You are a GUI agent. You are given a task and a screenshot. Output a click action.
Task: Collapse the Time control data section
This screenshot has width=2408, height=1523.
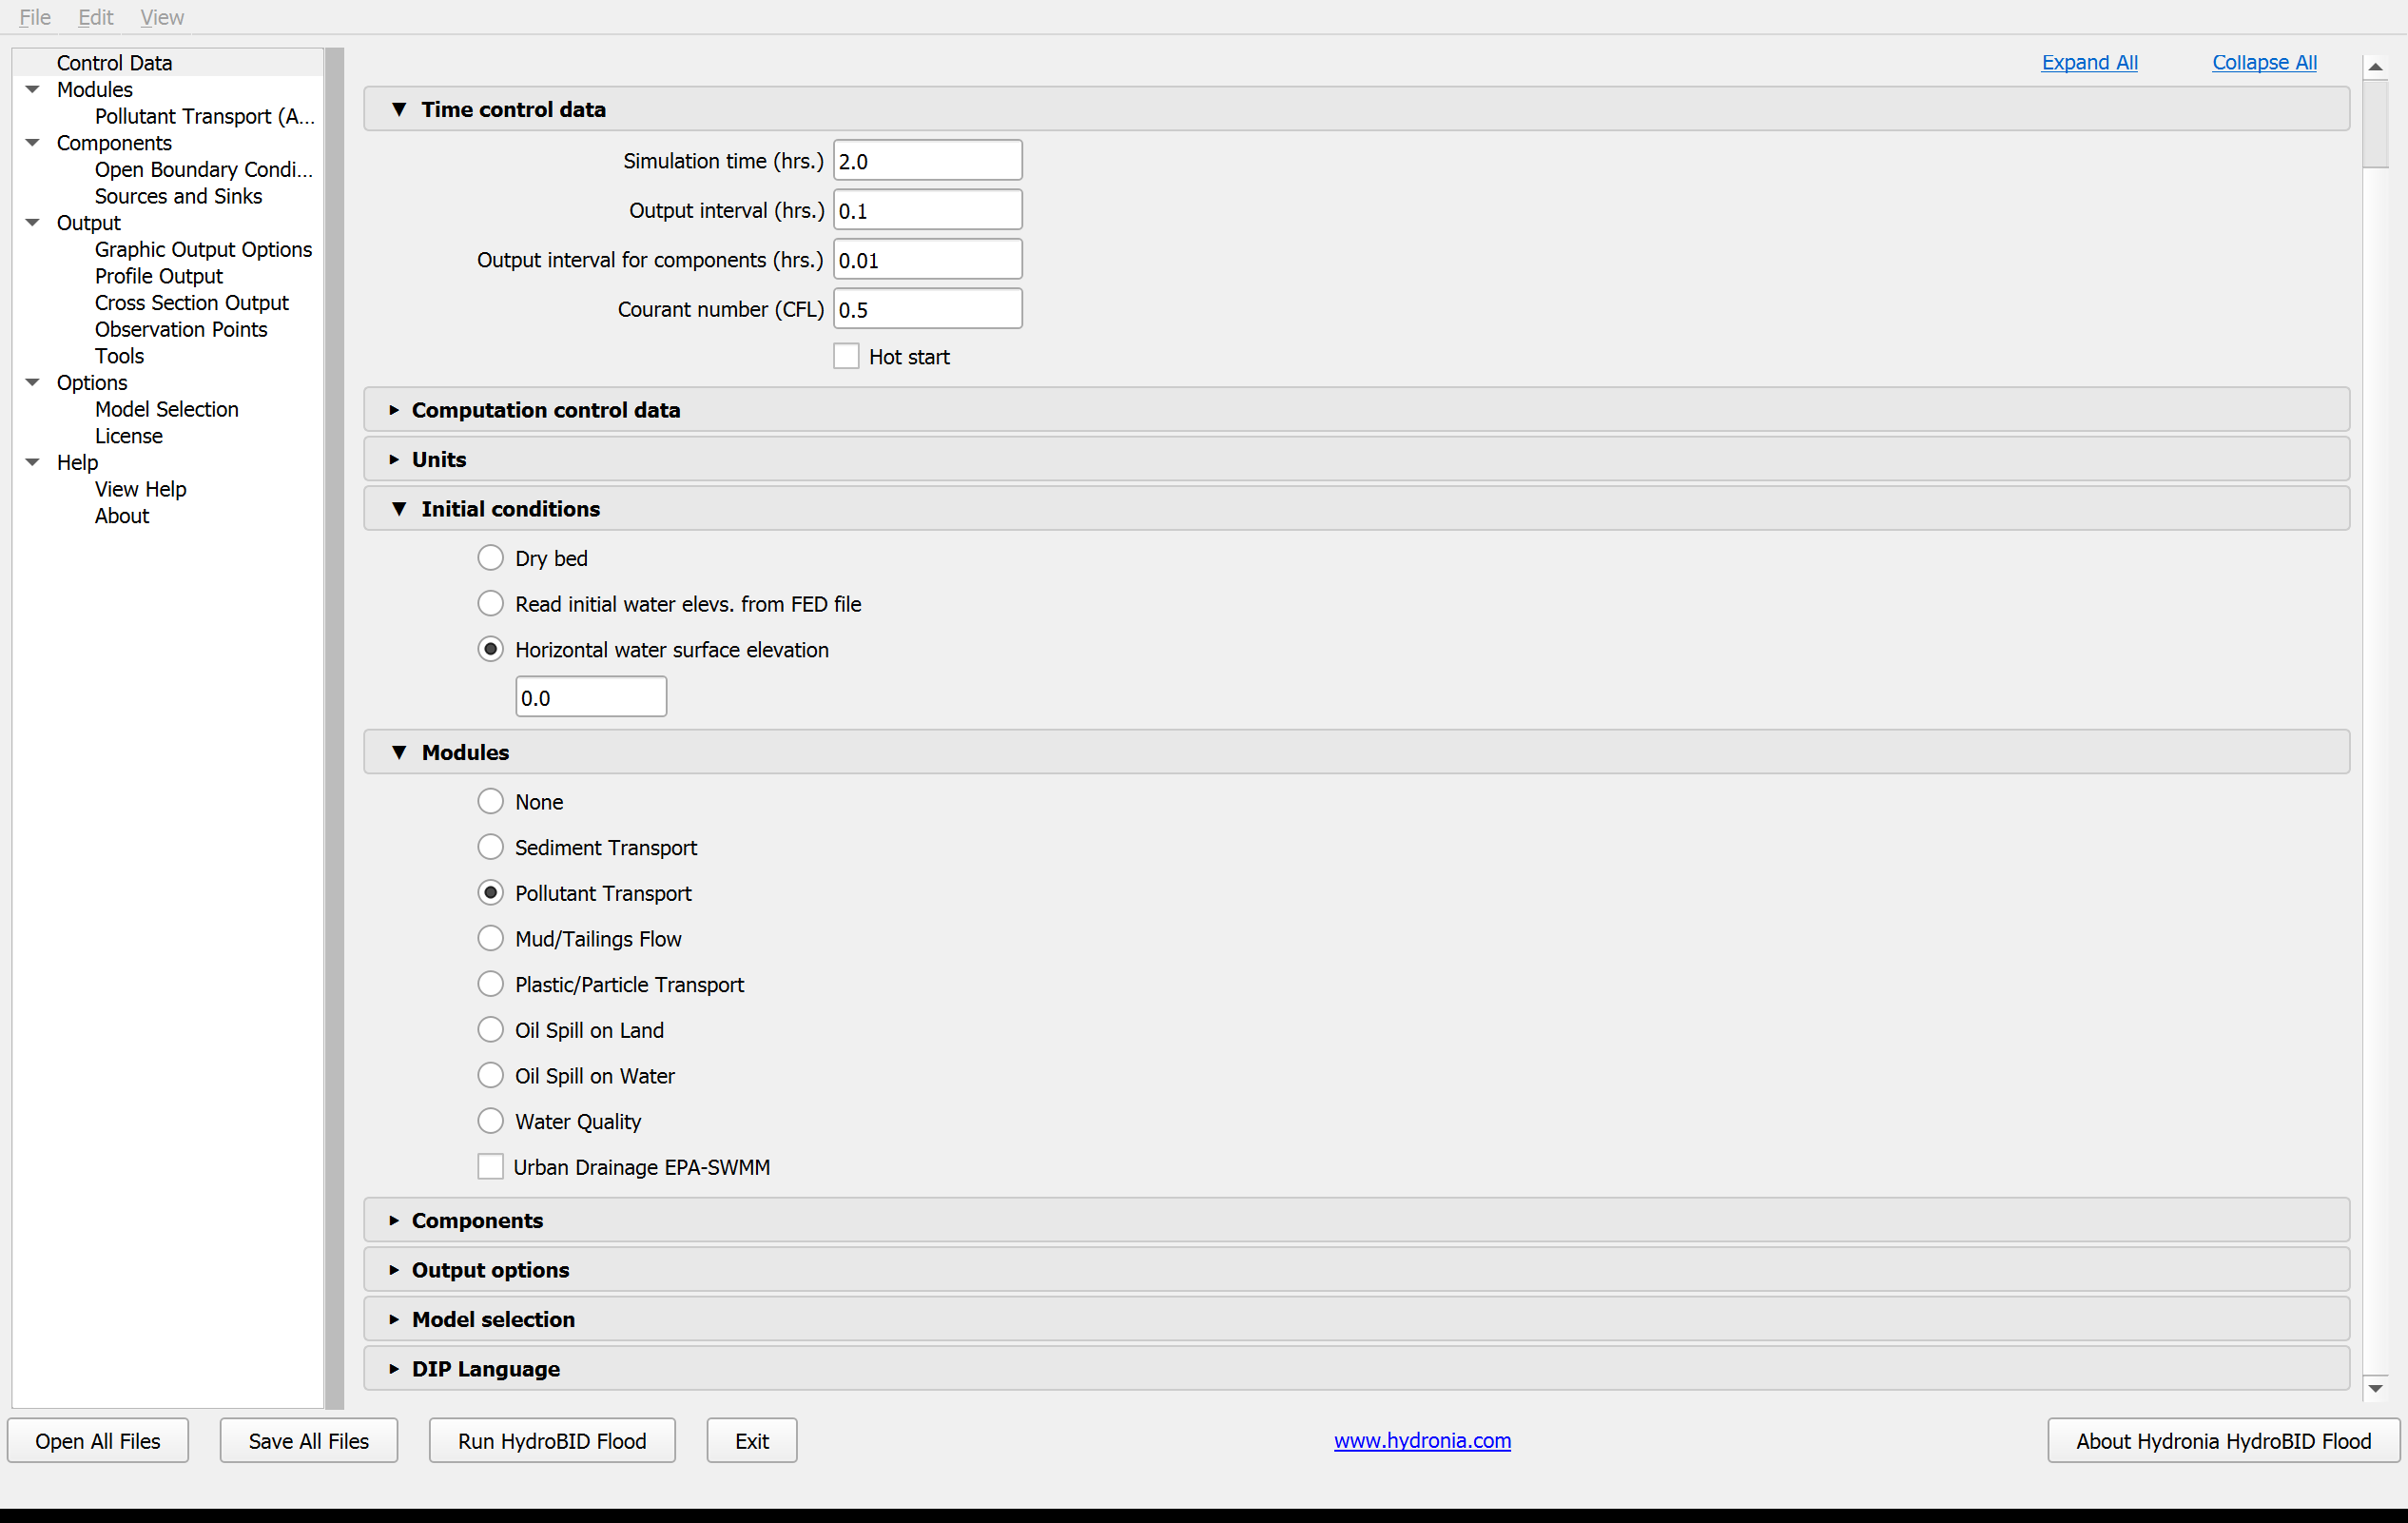[x=399, y=109]
